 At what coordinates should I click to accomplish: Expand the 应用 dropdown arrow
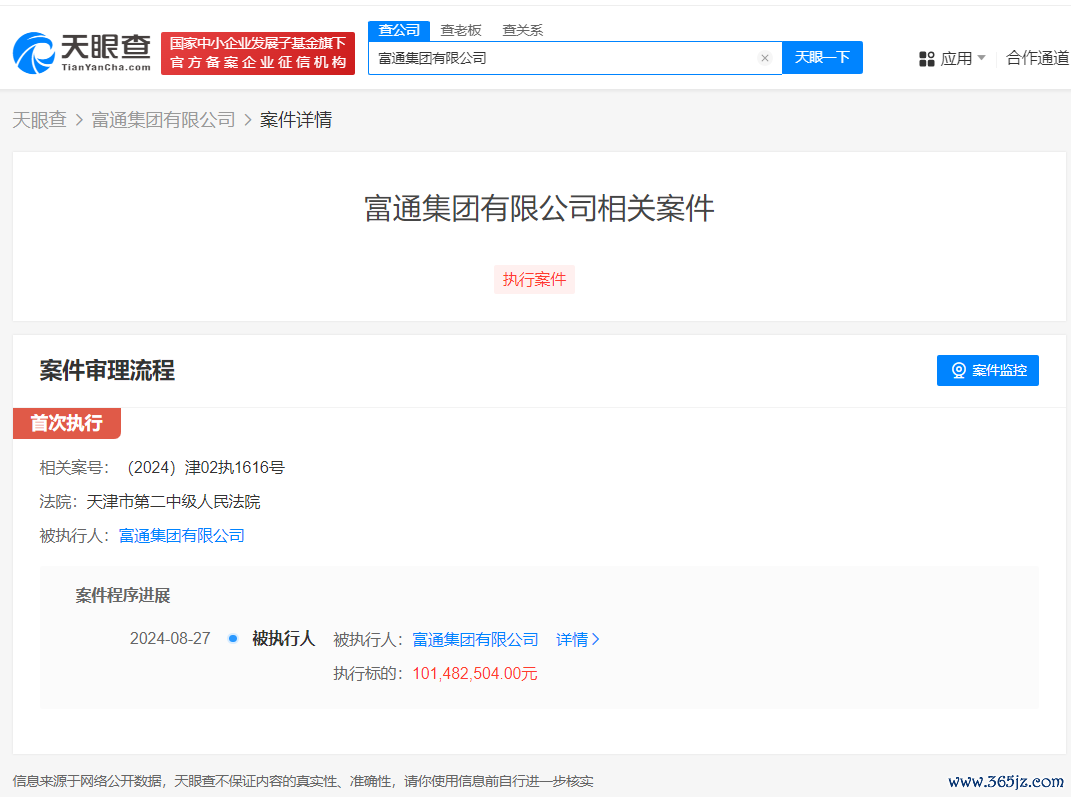(x=982, y=57)
